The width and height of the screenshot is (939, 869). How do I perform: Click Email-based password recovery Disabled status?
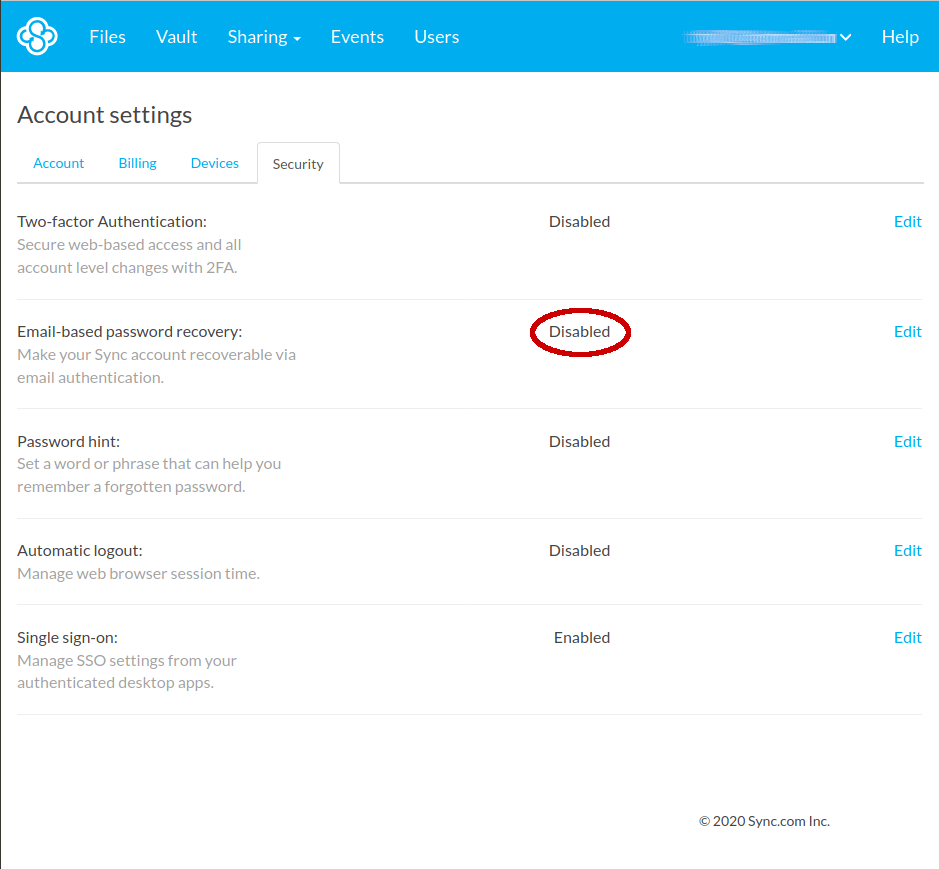tap(580, 332)
